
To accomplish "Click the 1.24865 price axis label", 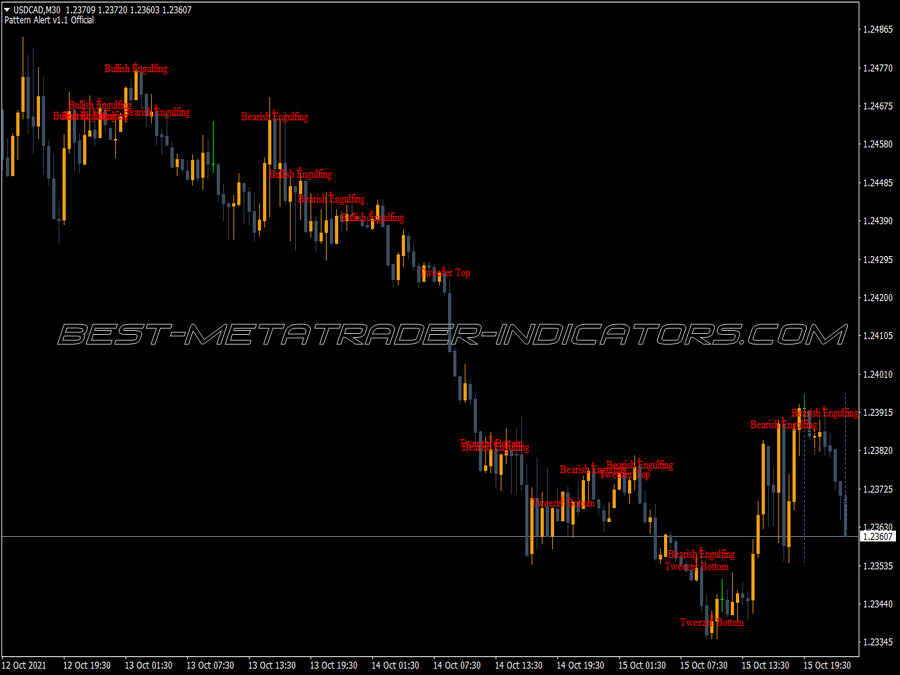I will [x=878, y=30].
